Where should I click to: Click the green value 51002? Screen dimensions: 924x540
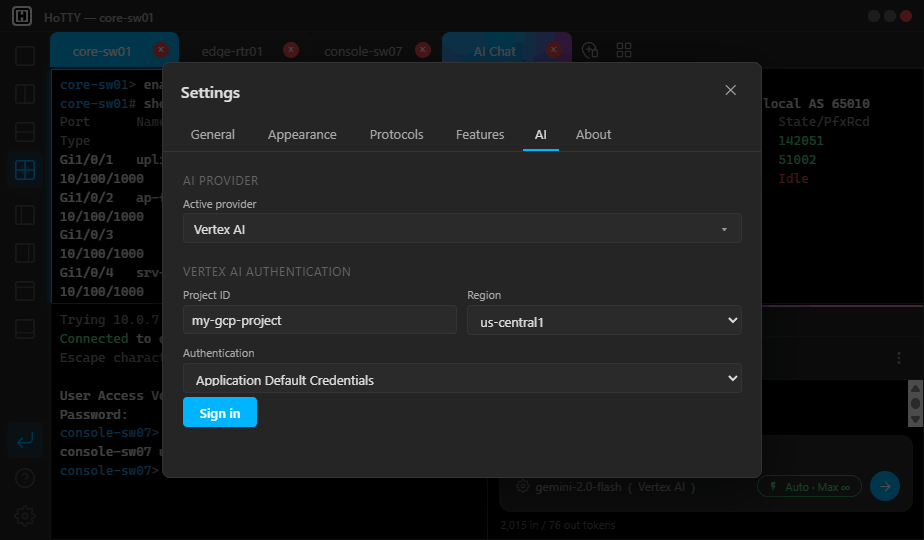pyautogui.click(x=797, y=159)
